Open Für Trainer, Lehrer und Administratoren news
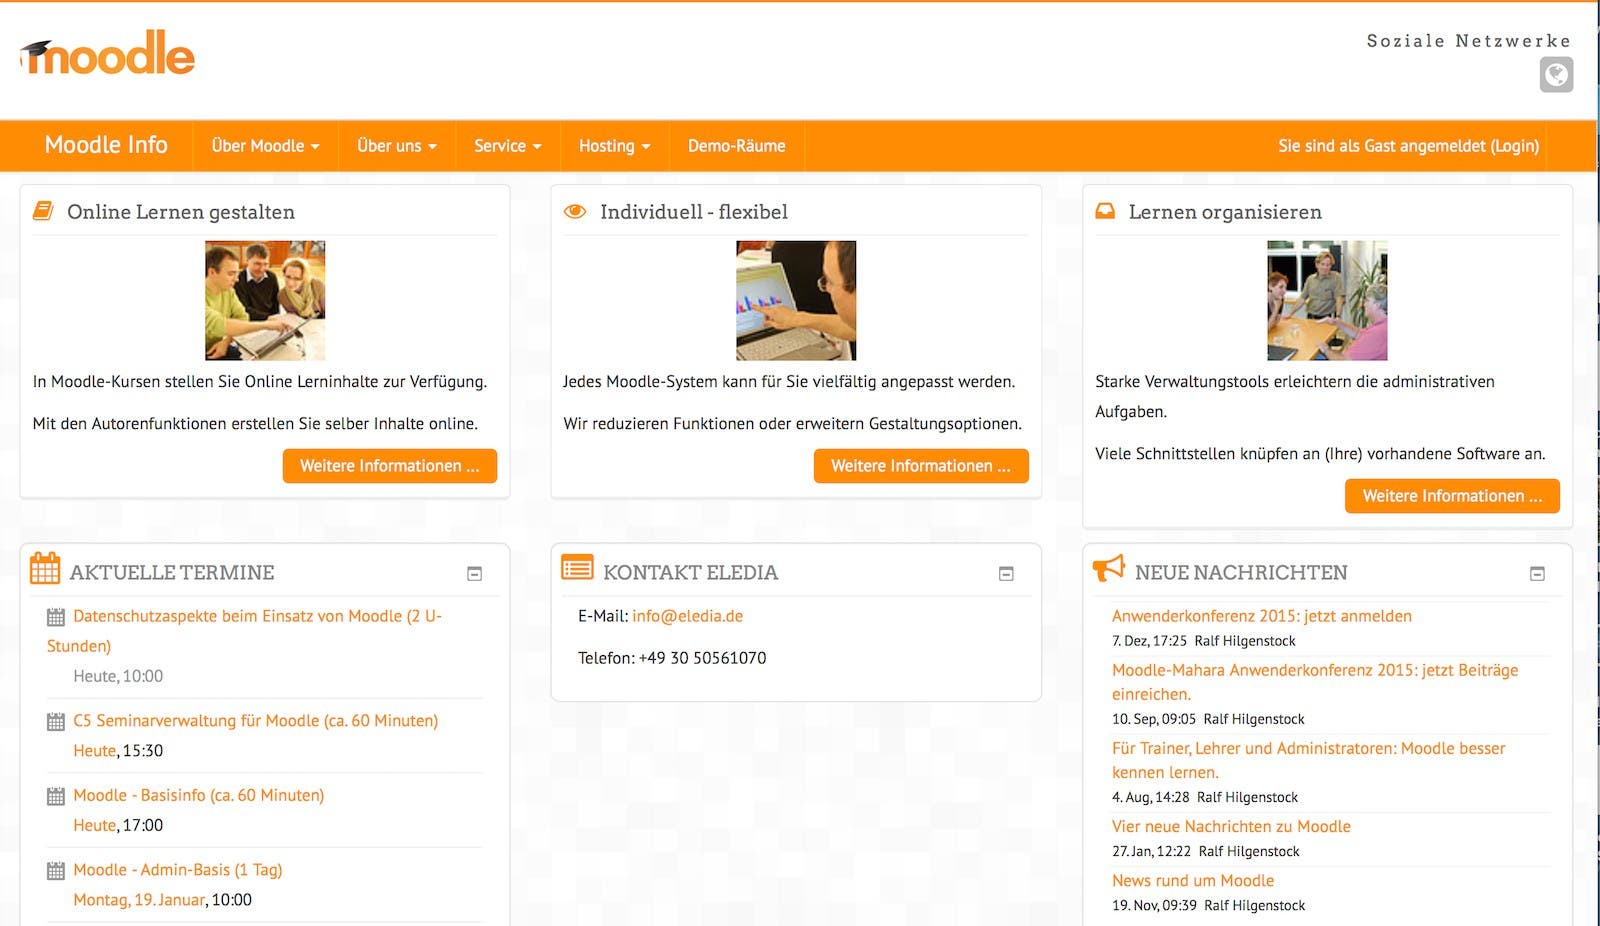 [x=1308, y=760]
